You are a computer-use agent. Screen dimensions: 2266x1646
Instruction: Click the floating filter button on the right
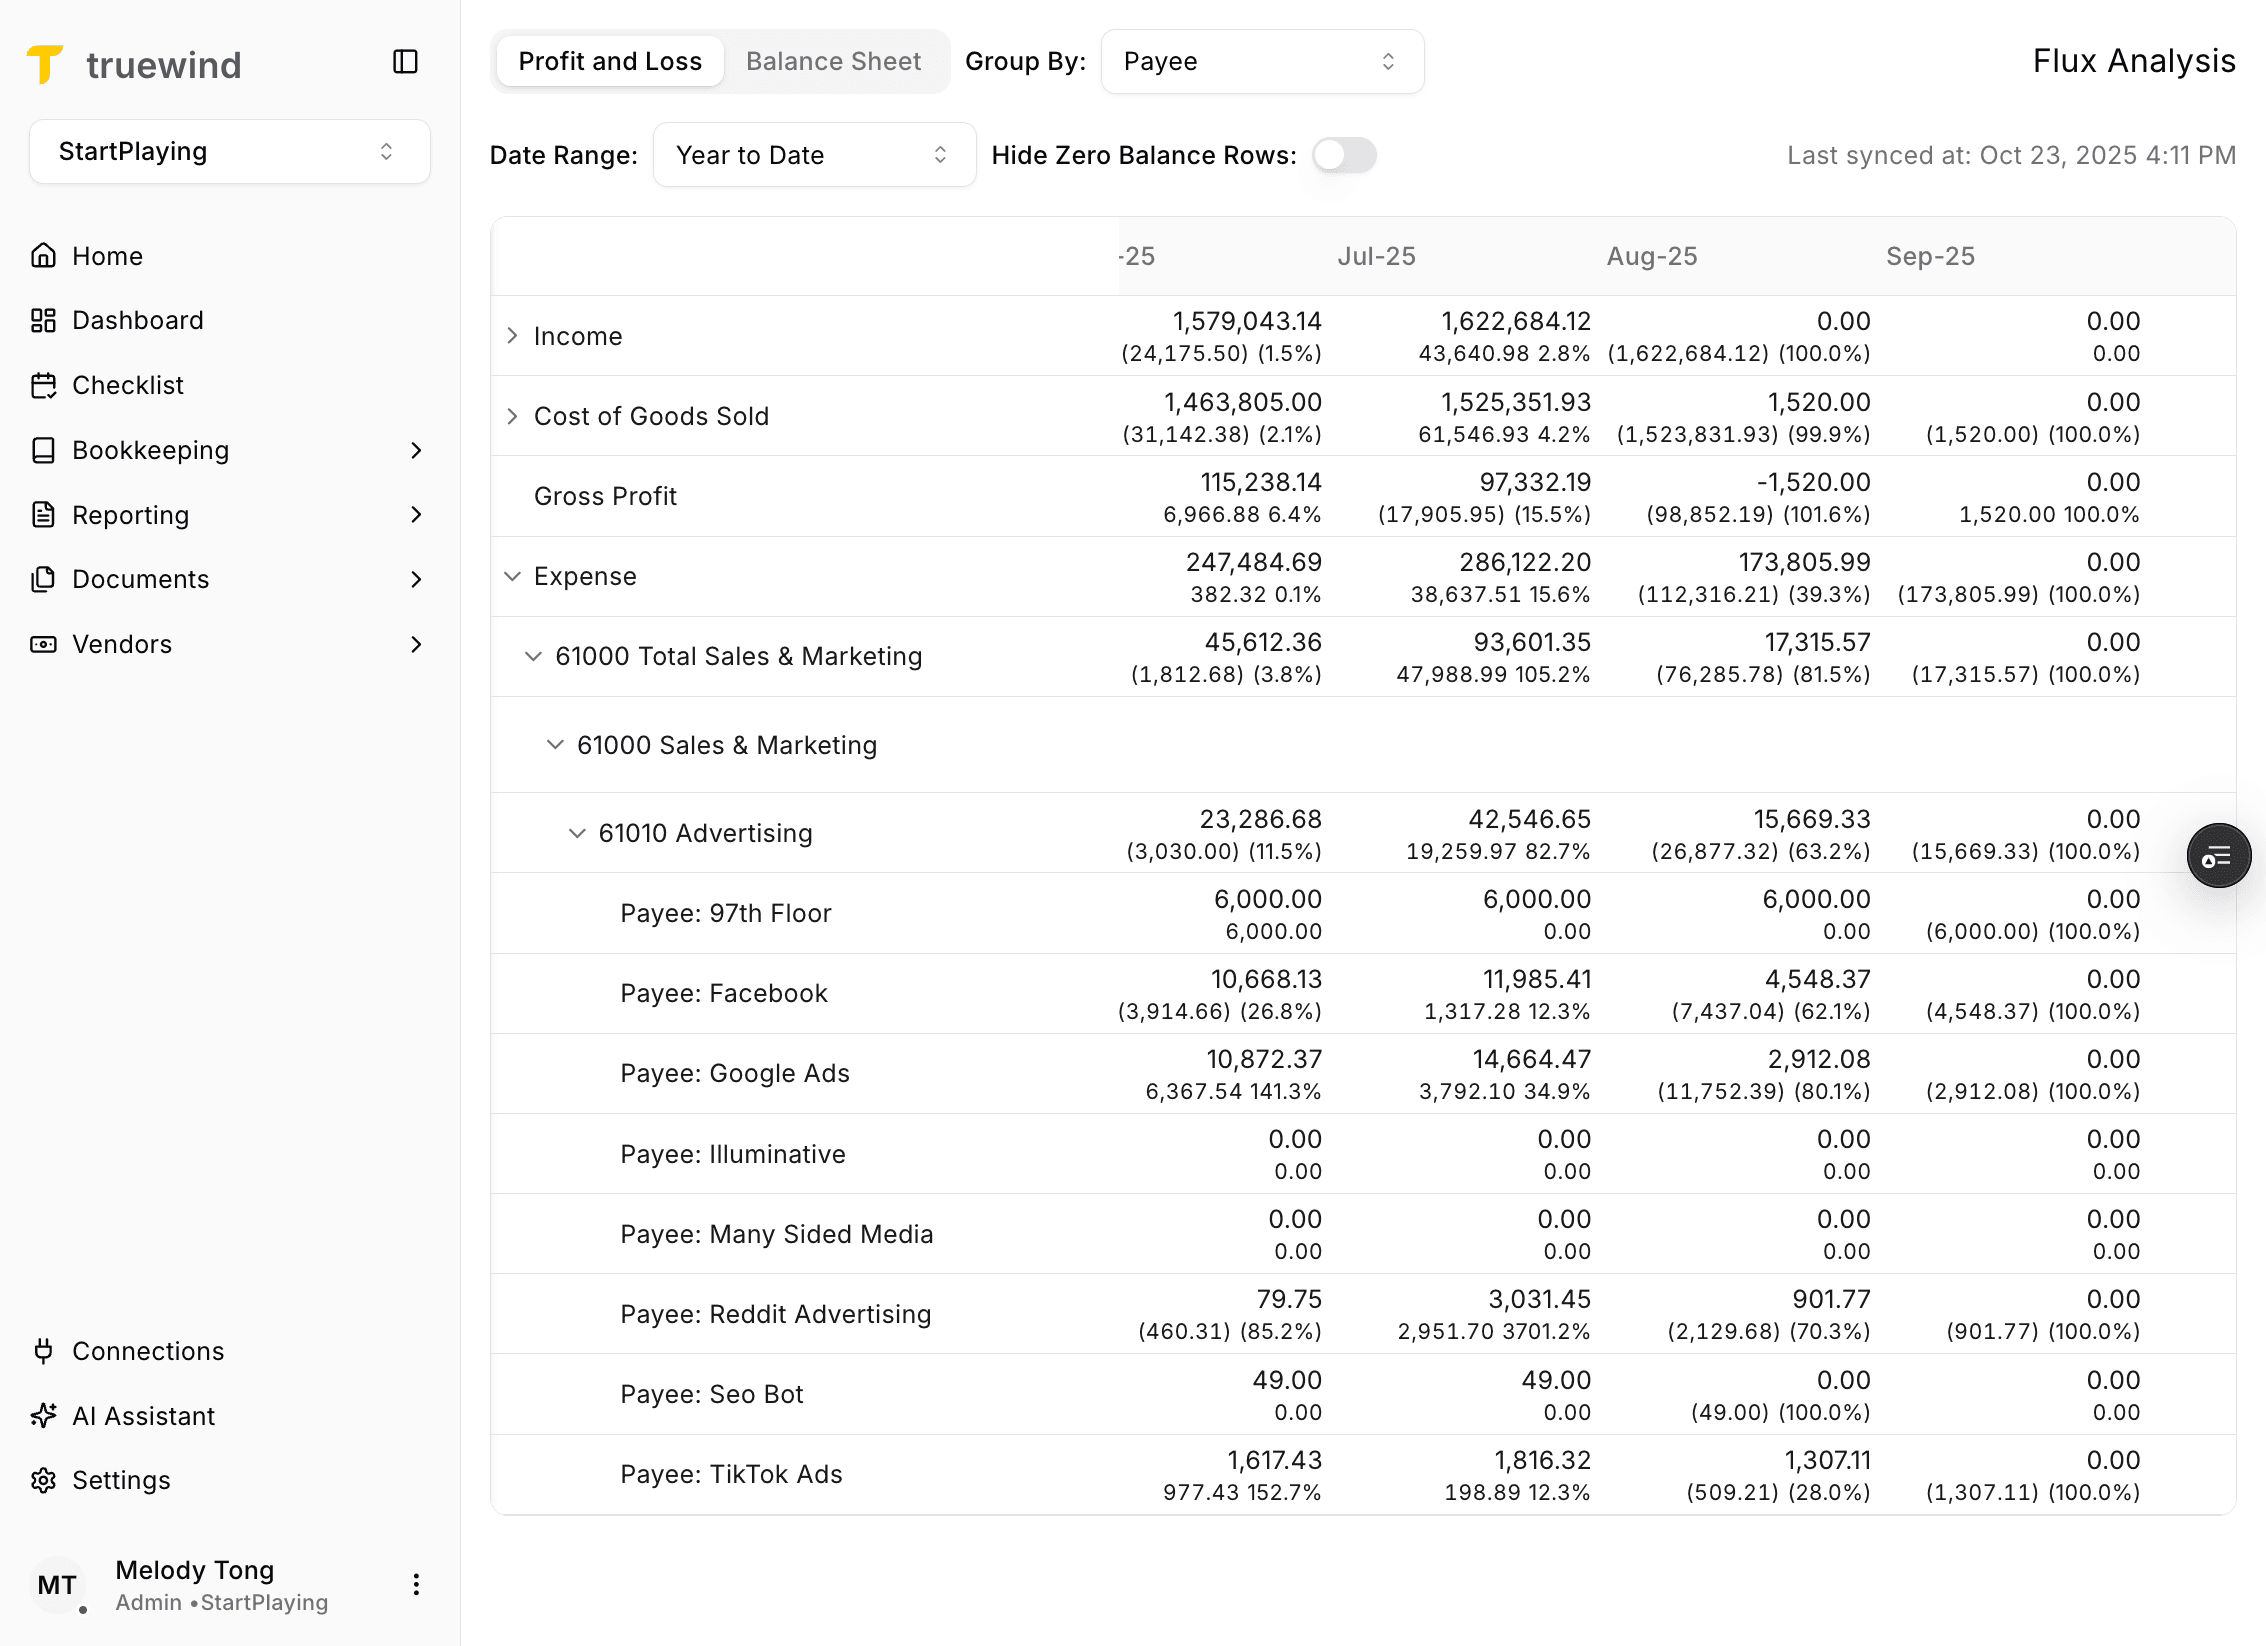point(2219,855)
